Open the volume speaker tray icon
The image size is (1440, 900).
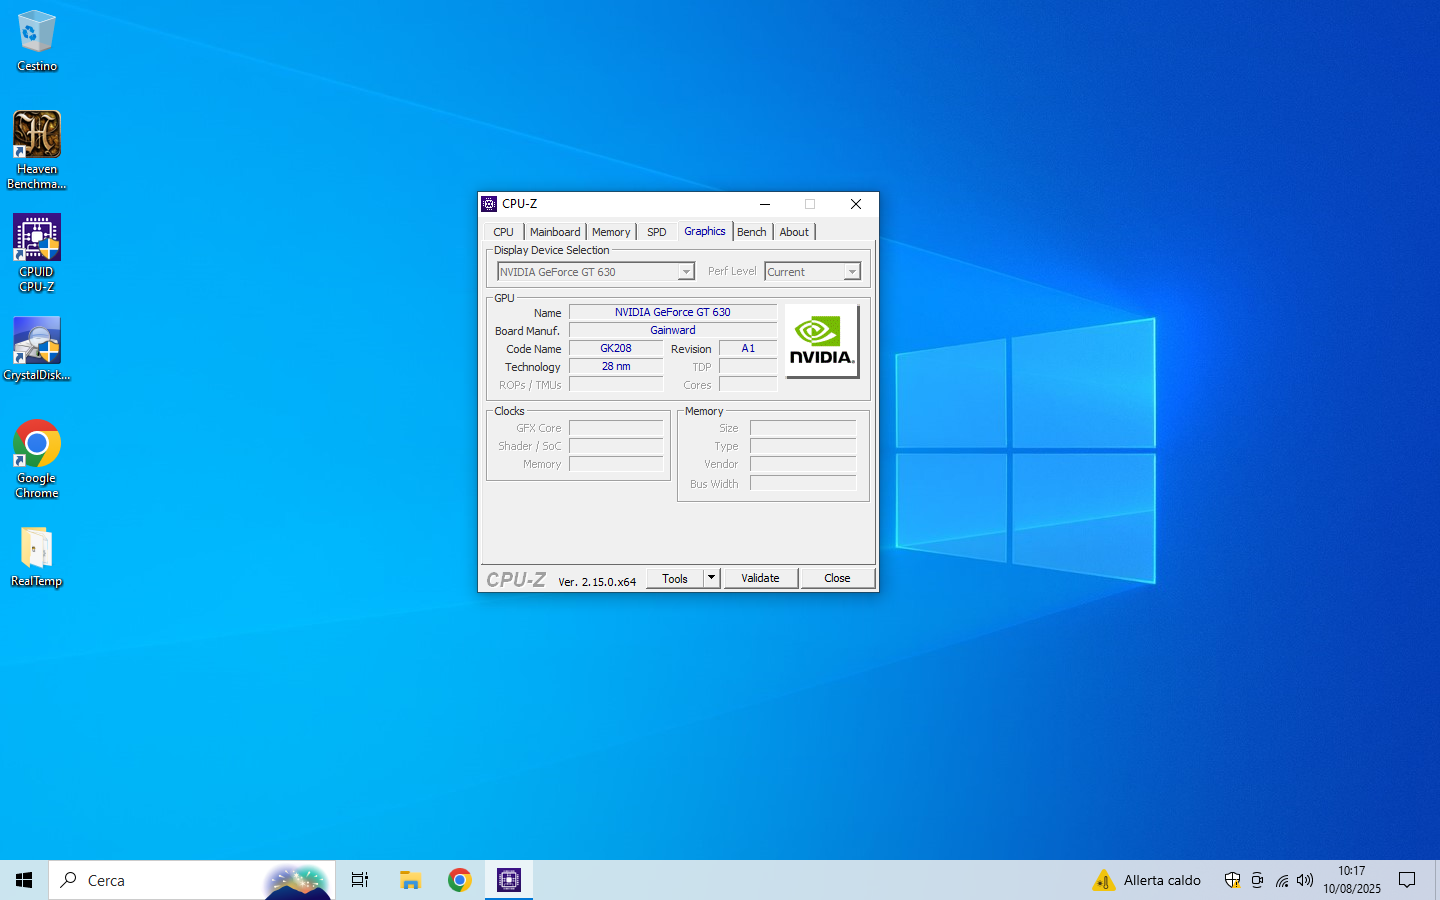1305,880
